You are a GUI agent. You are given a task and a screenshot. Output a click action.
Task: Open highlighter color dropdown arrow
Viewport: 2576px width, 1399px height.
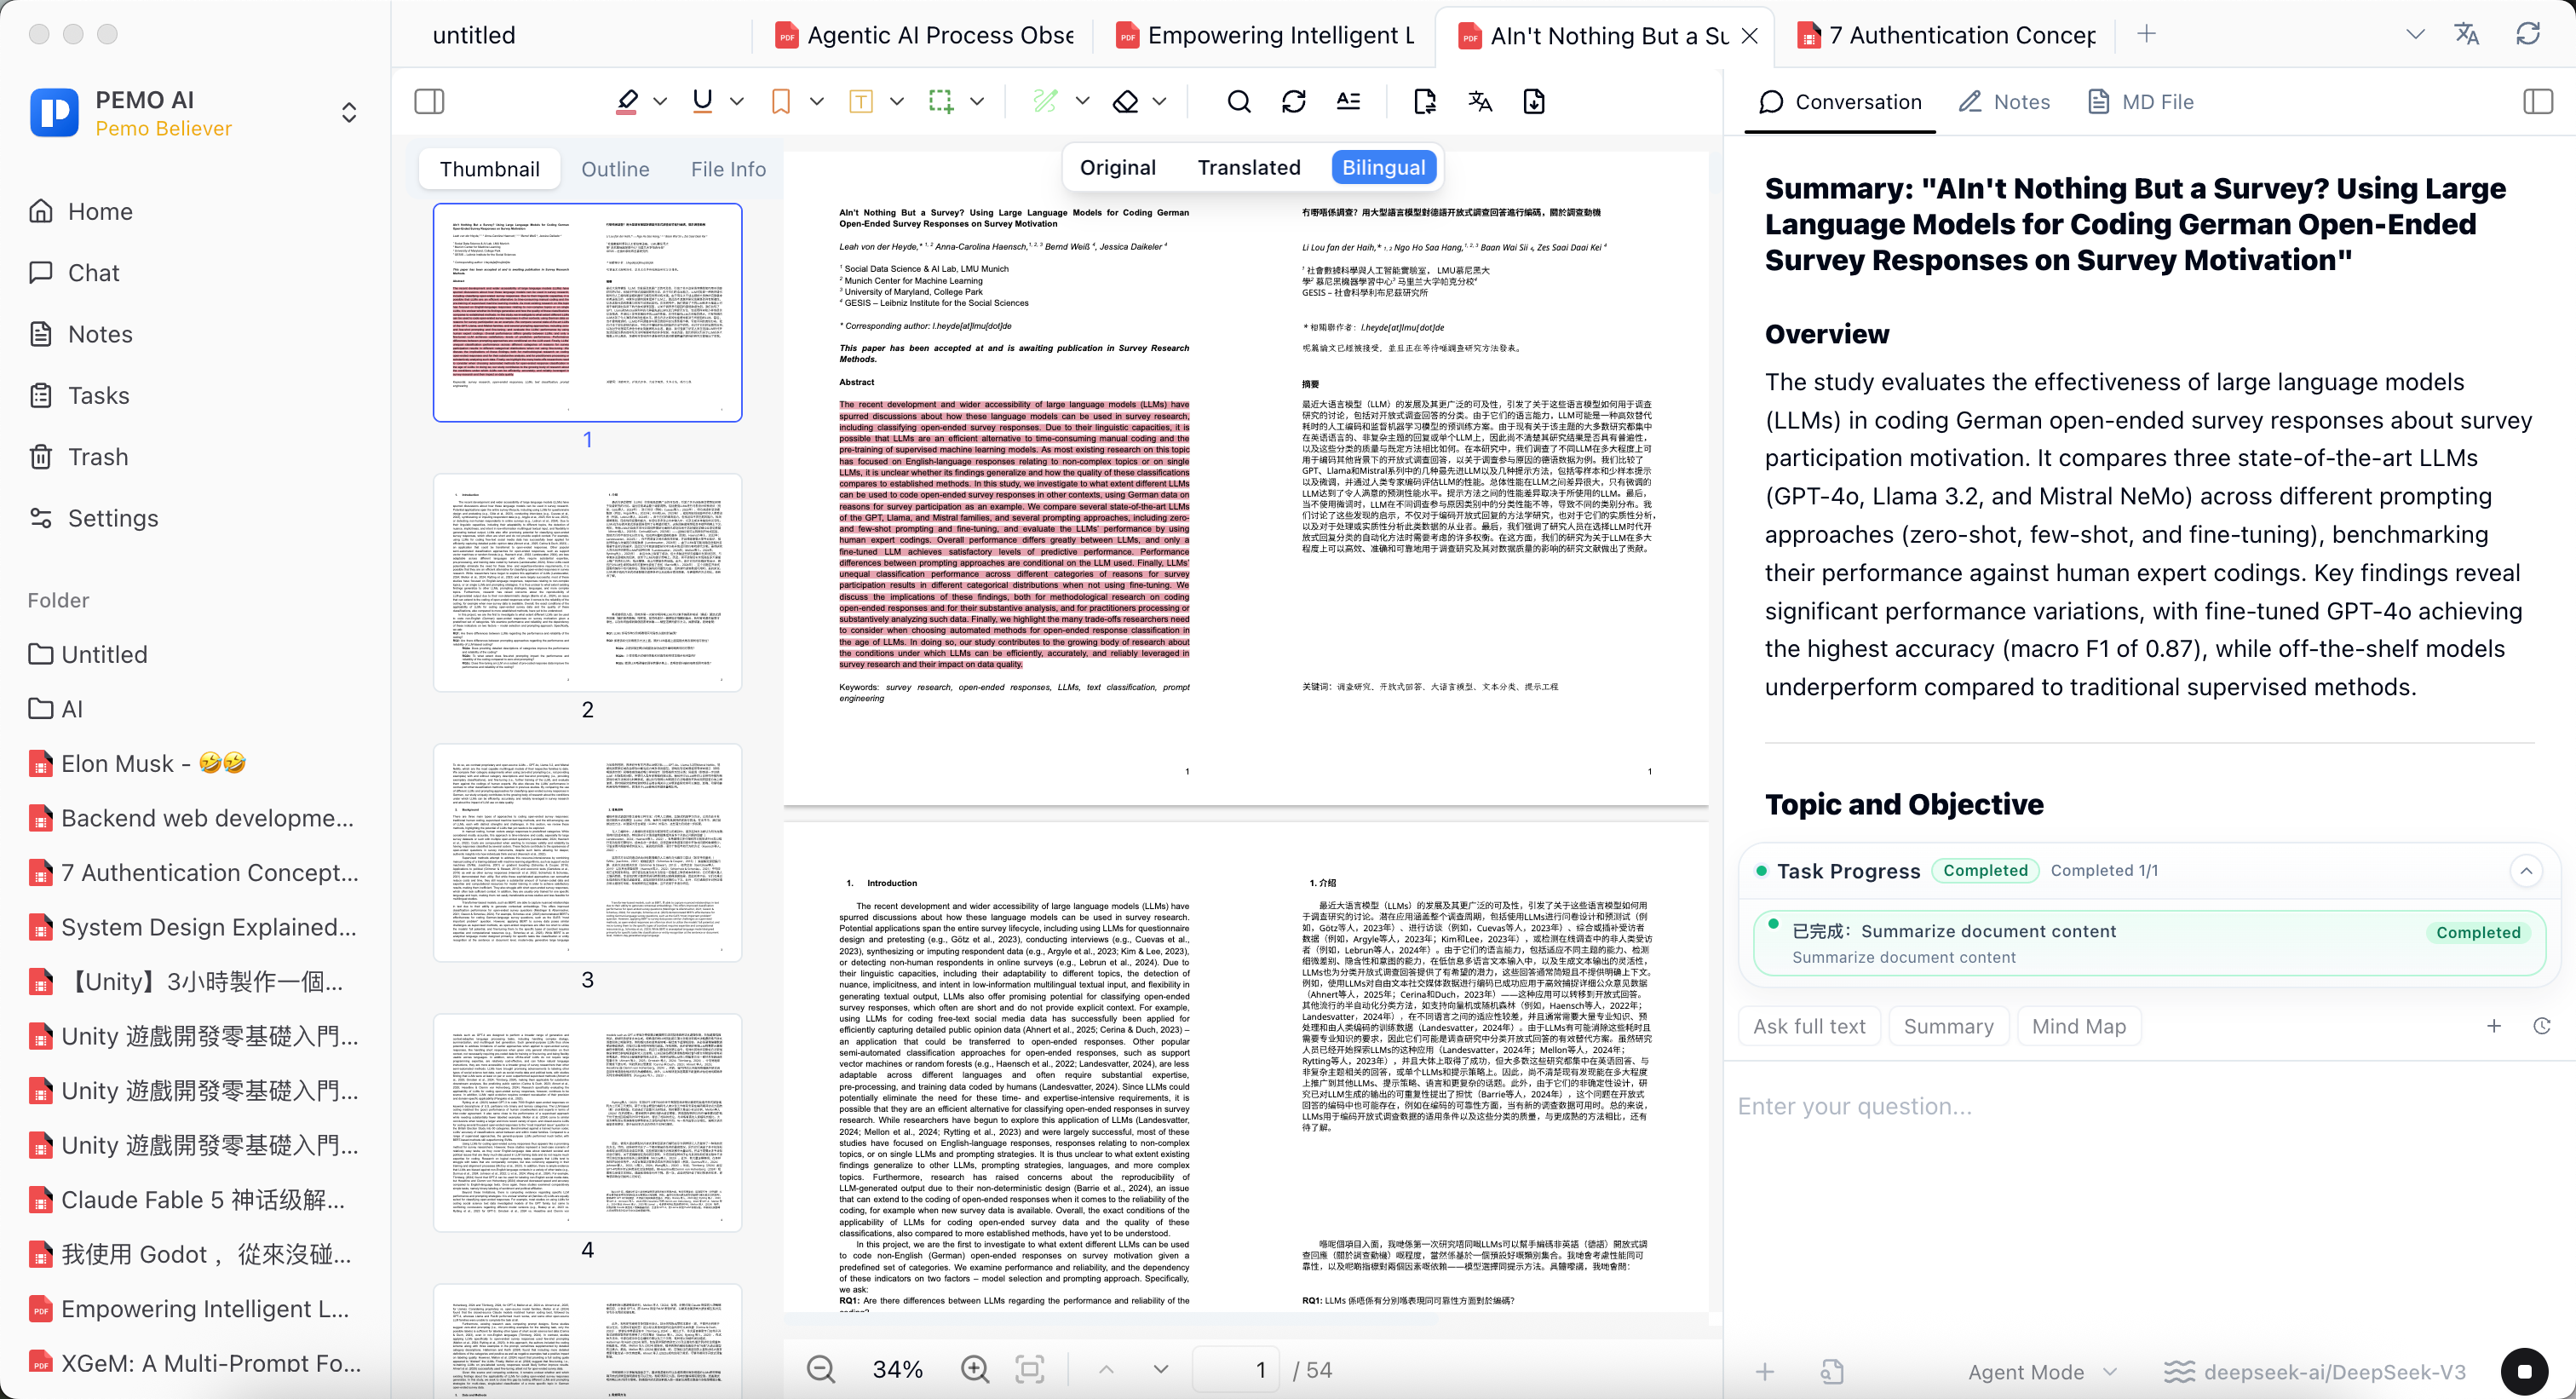tap(660, 101)
